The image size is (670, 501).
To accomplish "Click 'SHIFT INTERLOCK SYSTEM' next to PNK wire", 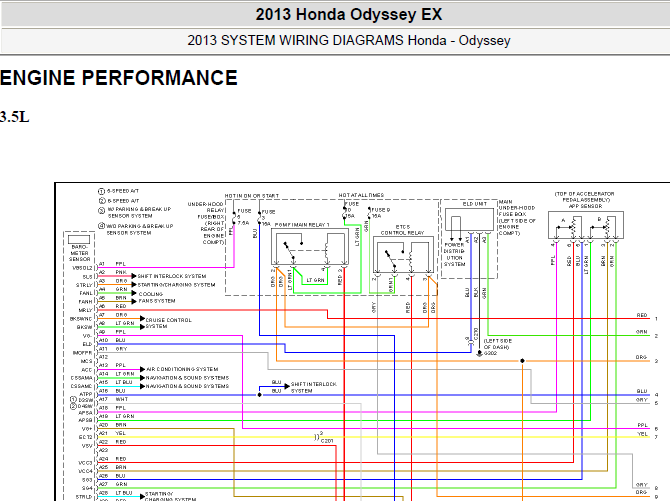I will [172, 276].
